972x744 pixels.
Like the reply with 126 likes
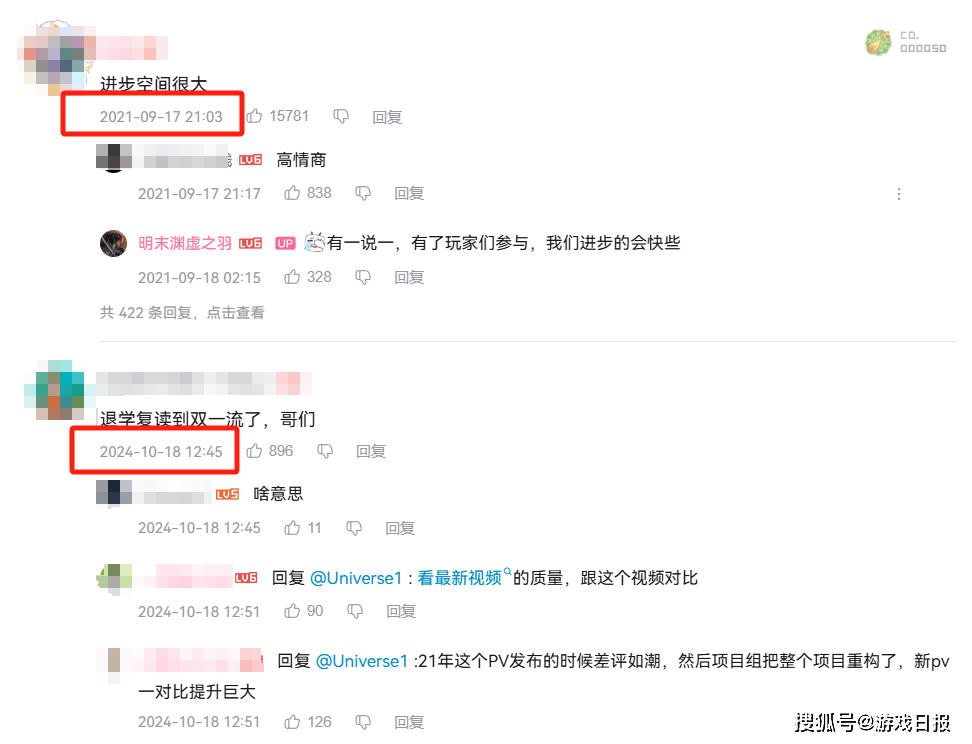point(292,722)
